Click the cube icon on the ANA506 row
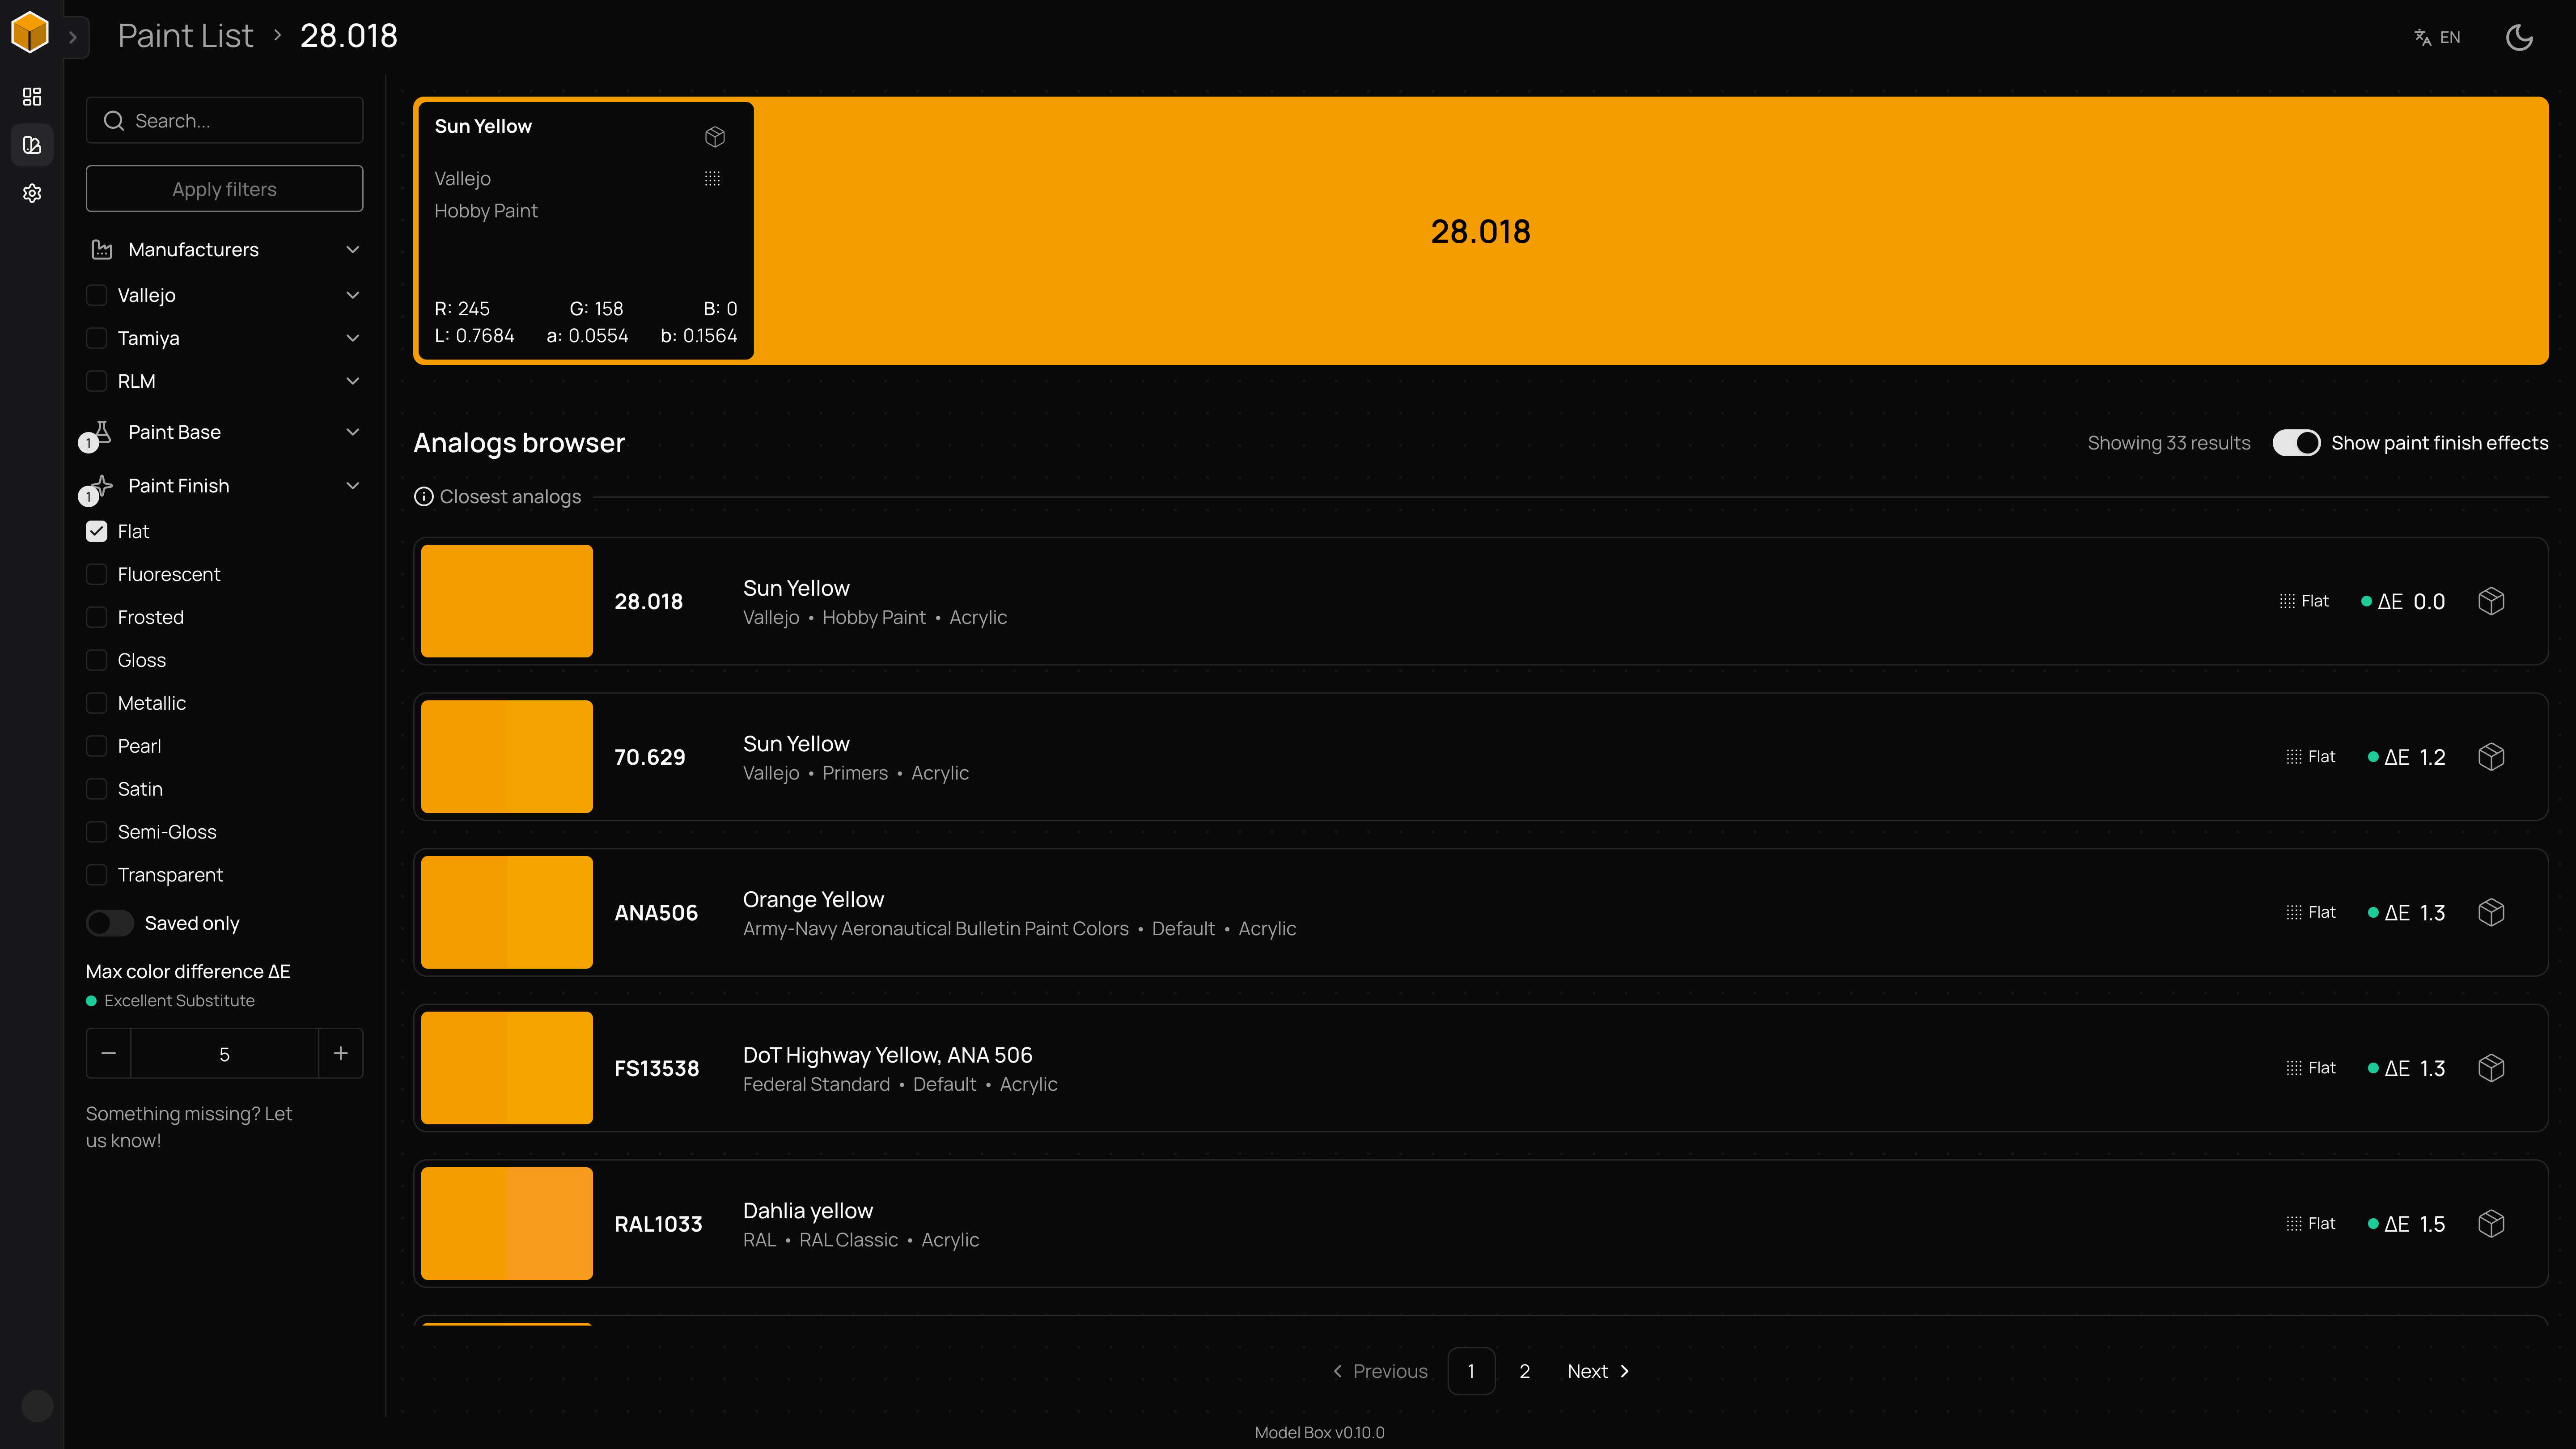 click(2491, 912)
